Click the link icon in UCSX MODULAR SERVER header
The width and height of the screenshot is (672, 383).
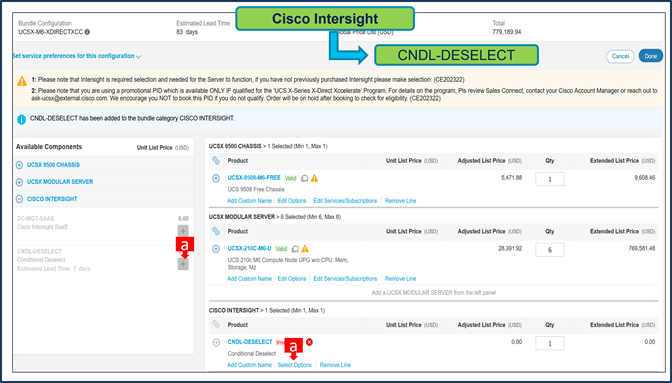(216, 231)
